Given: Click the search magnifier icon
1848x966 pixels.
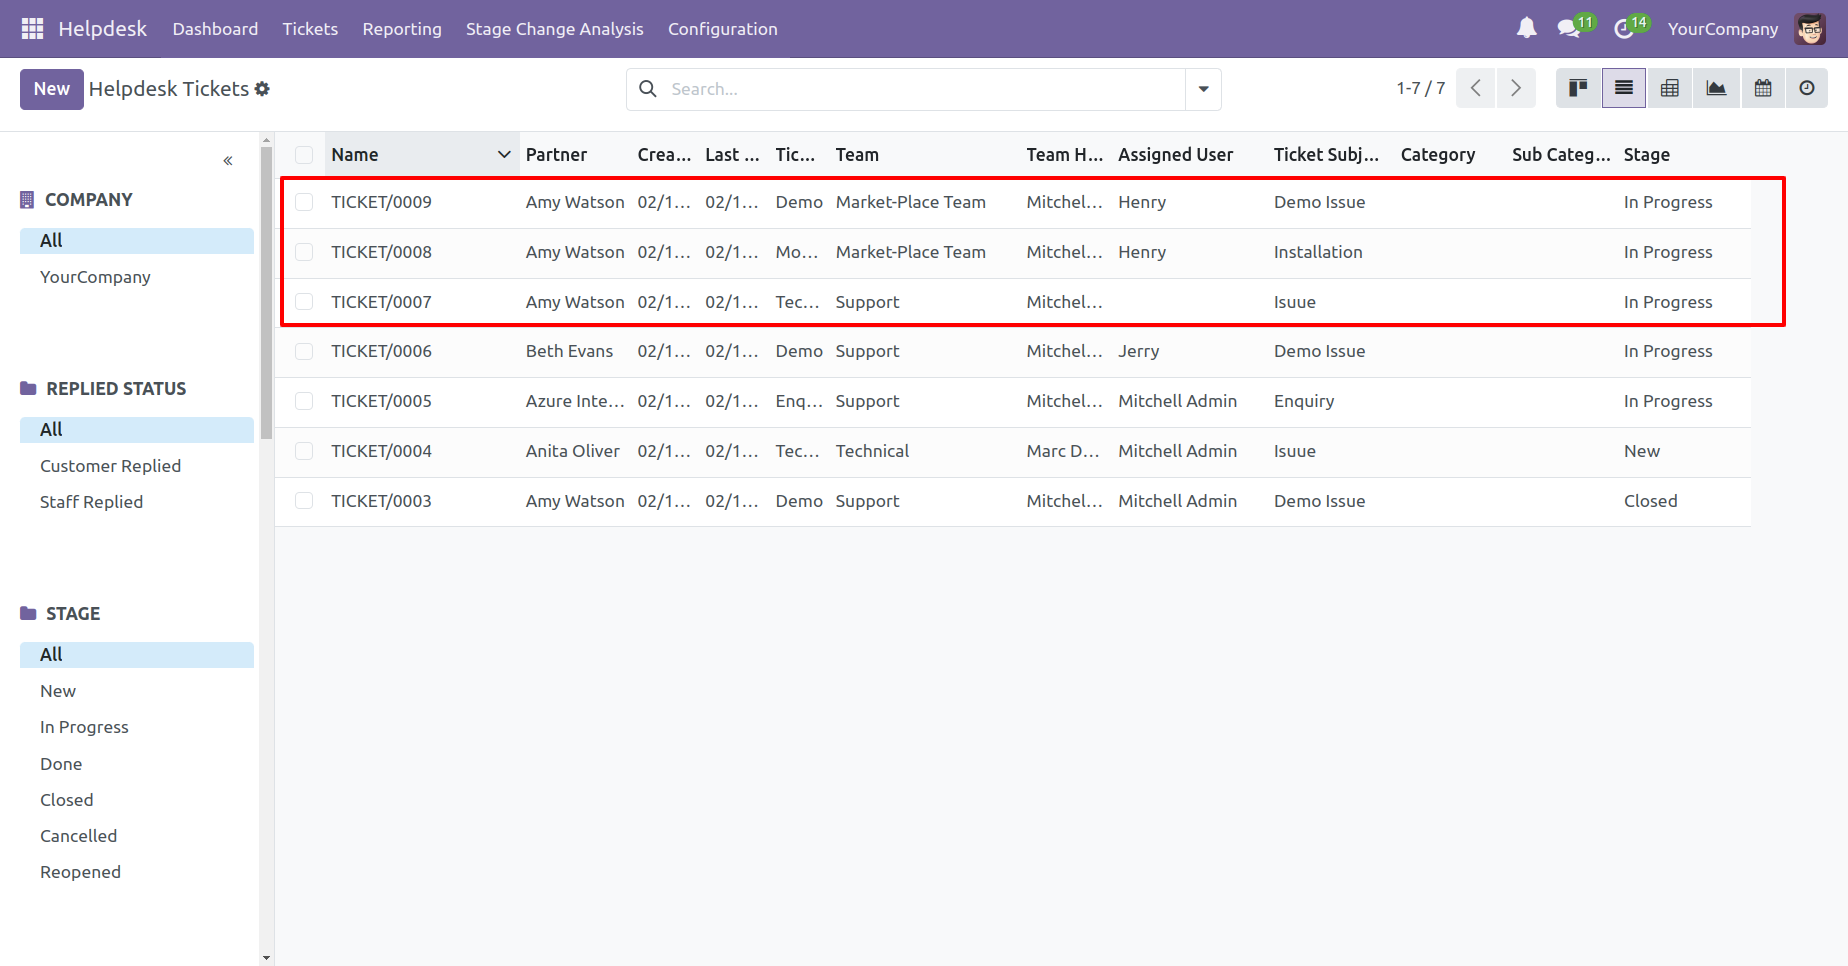Looking at the screenshot, I should (x=648, y=89).
